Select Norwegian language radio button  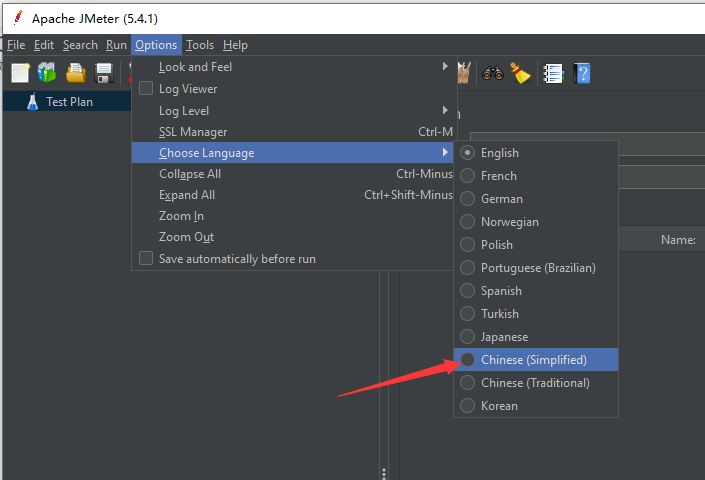pos(467,222)
